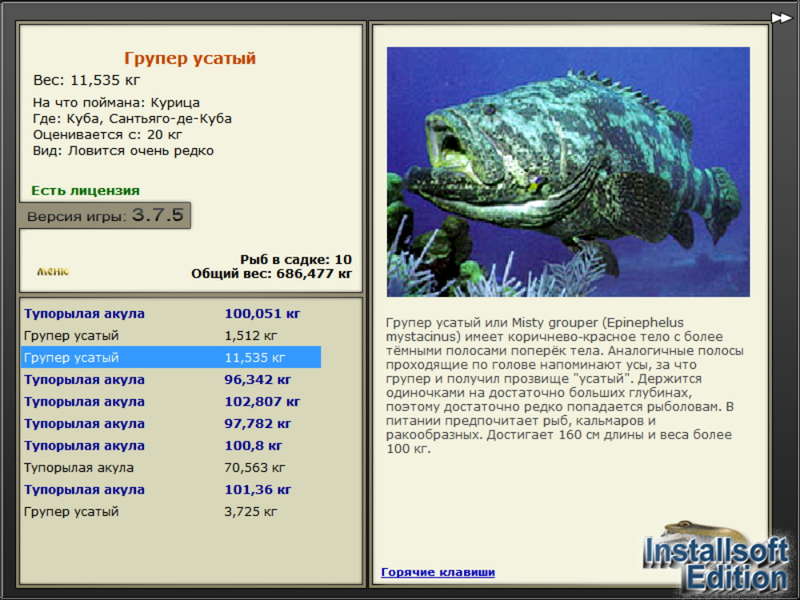Screen dimensions: 800x600
Task: Choose the Тупорылая акула 101,36 кг row
Action: [x=171, y=489]
